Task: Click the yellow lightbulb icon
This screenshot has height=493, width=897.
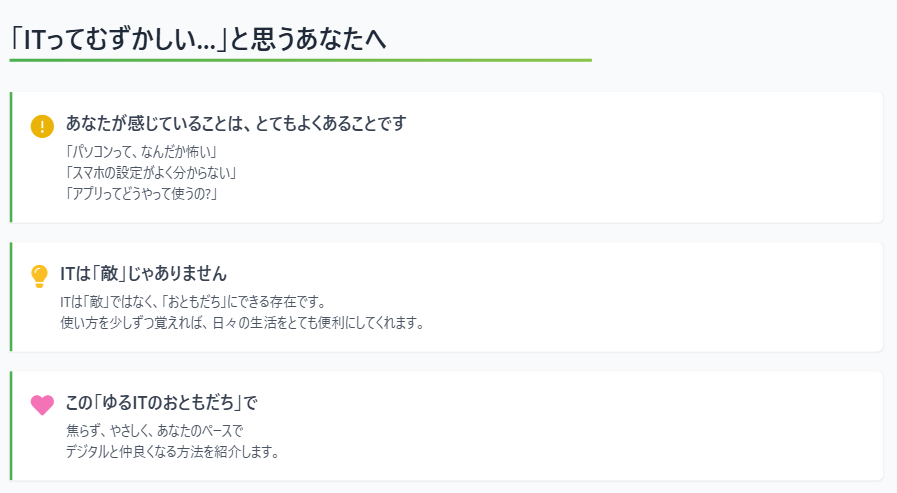Action: 39,276
